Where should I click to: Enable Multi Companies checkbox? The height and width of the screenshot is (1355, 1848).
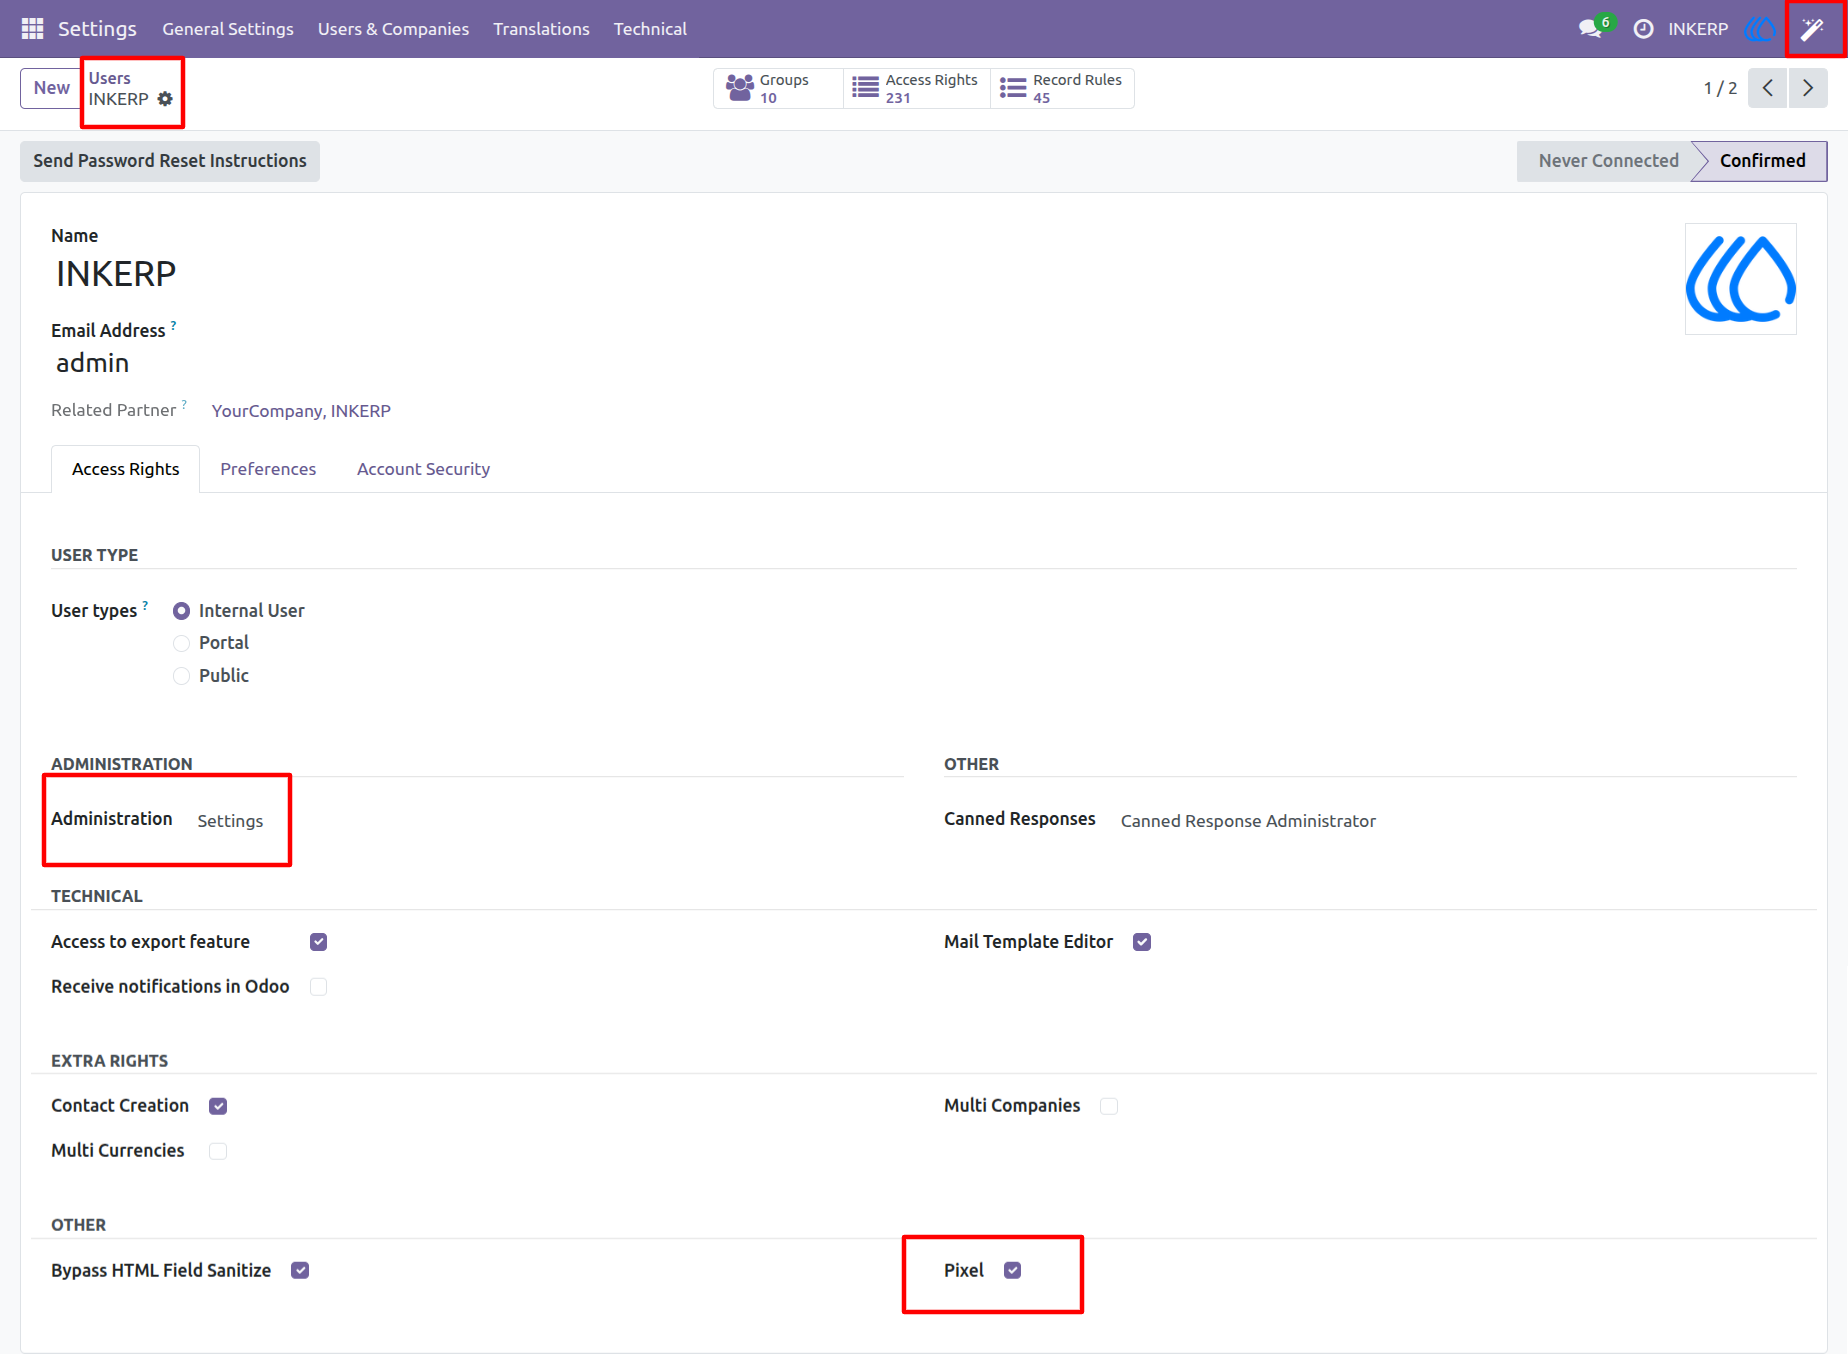click(x=1109, y=1106)
